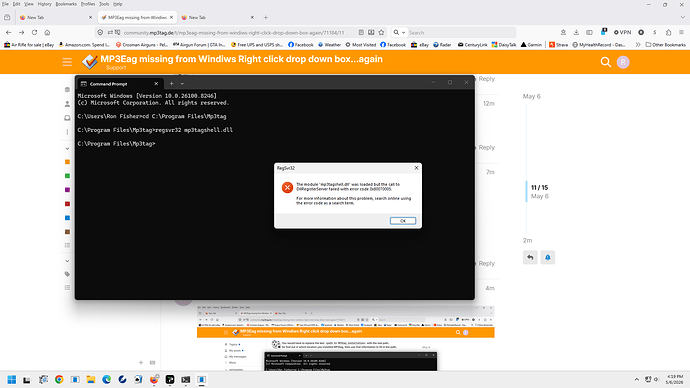Close the Command Prompt tab

pyautogui.click(x=156, y=84)
